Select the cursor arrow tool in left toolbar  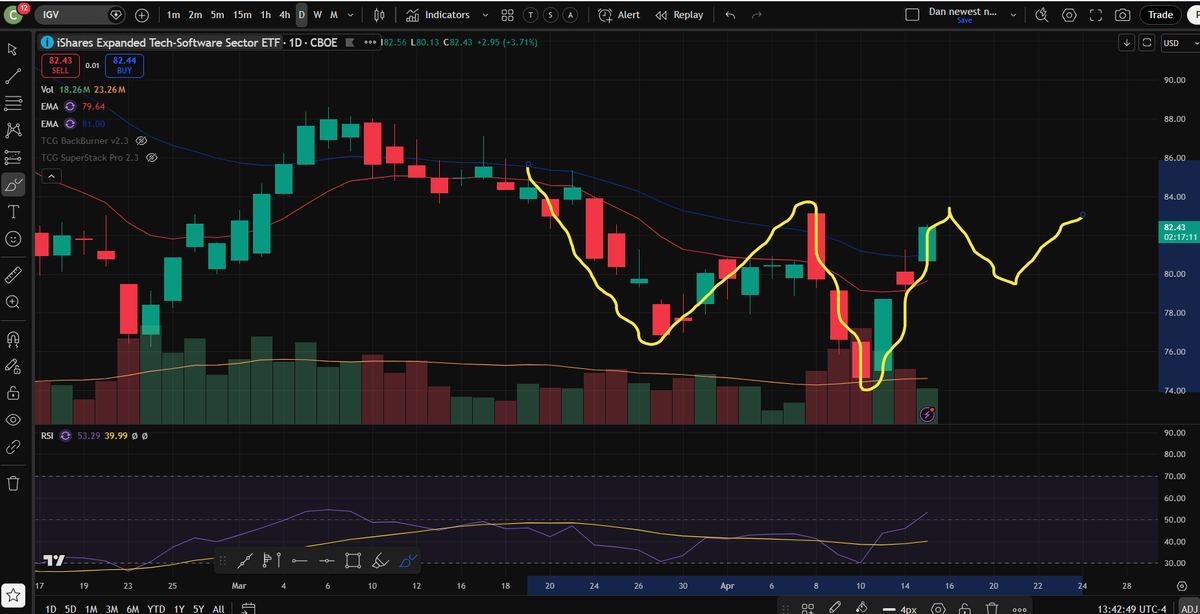[x=14, y=48]
